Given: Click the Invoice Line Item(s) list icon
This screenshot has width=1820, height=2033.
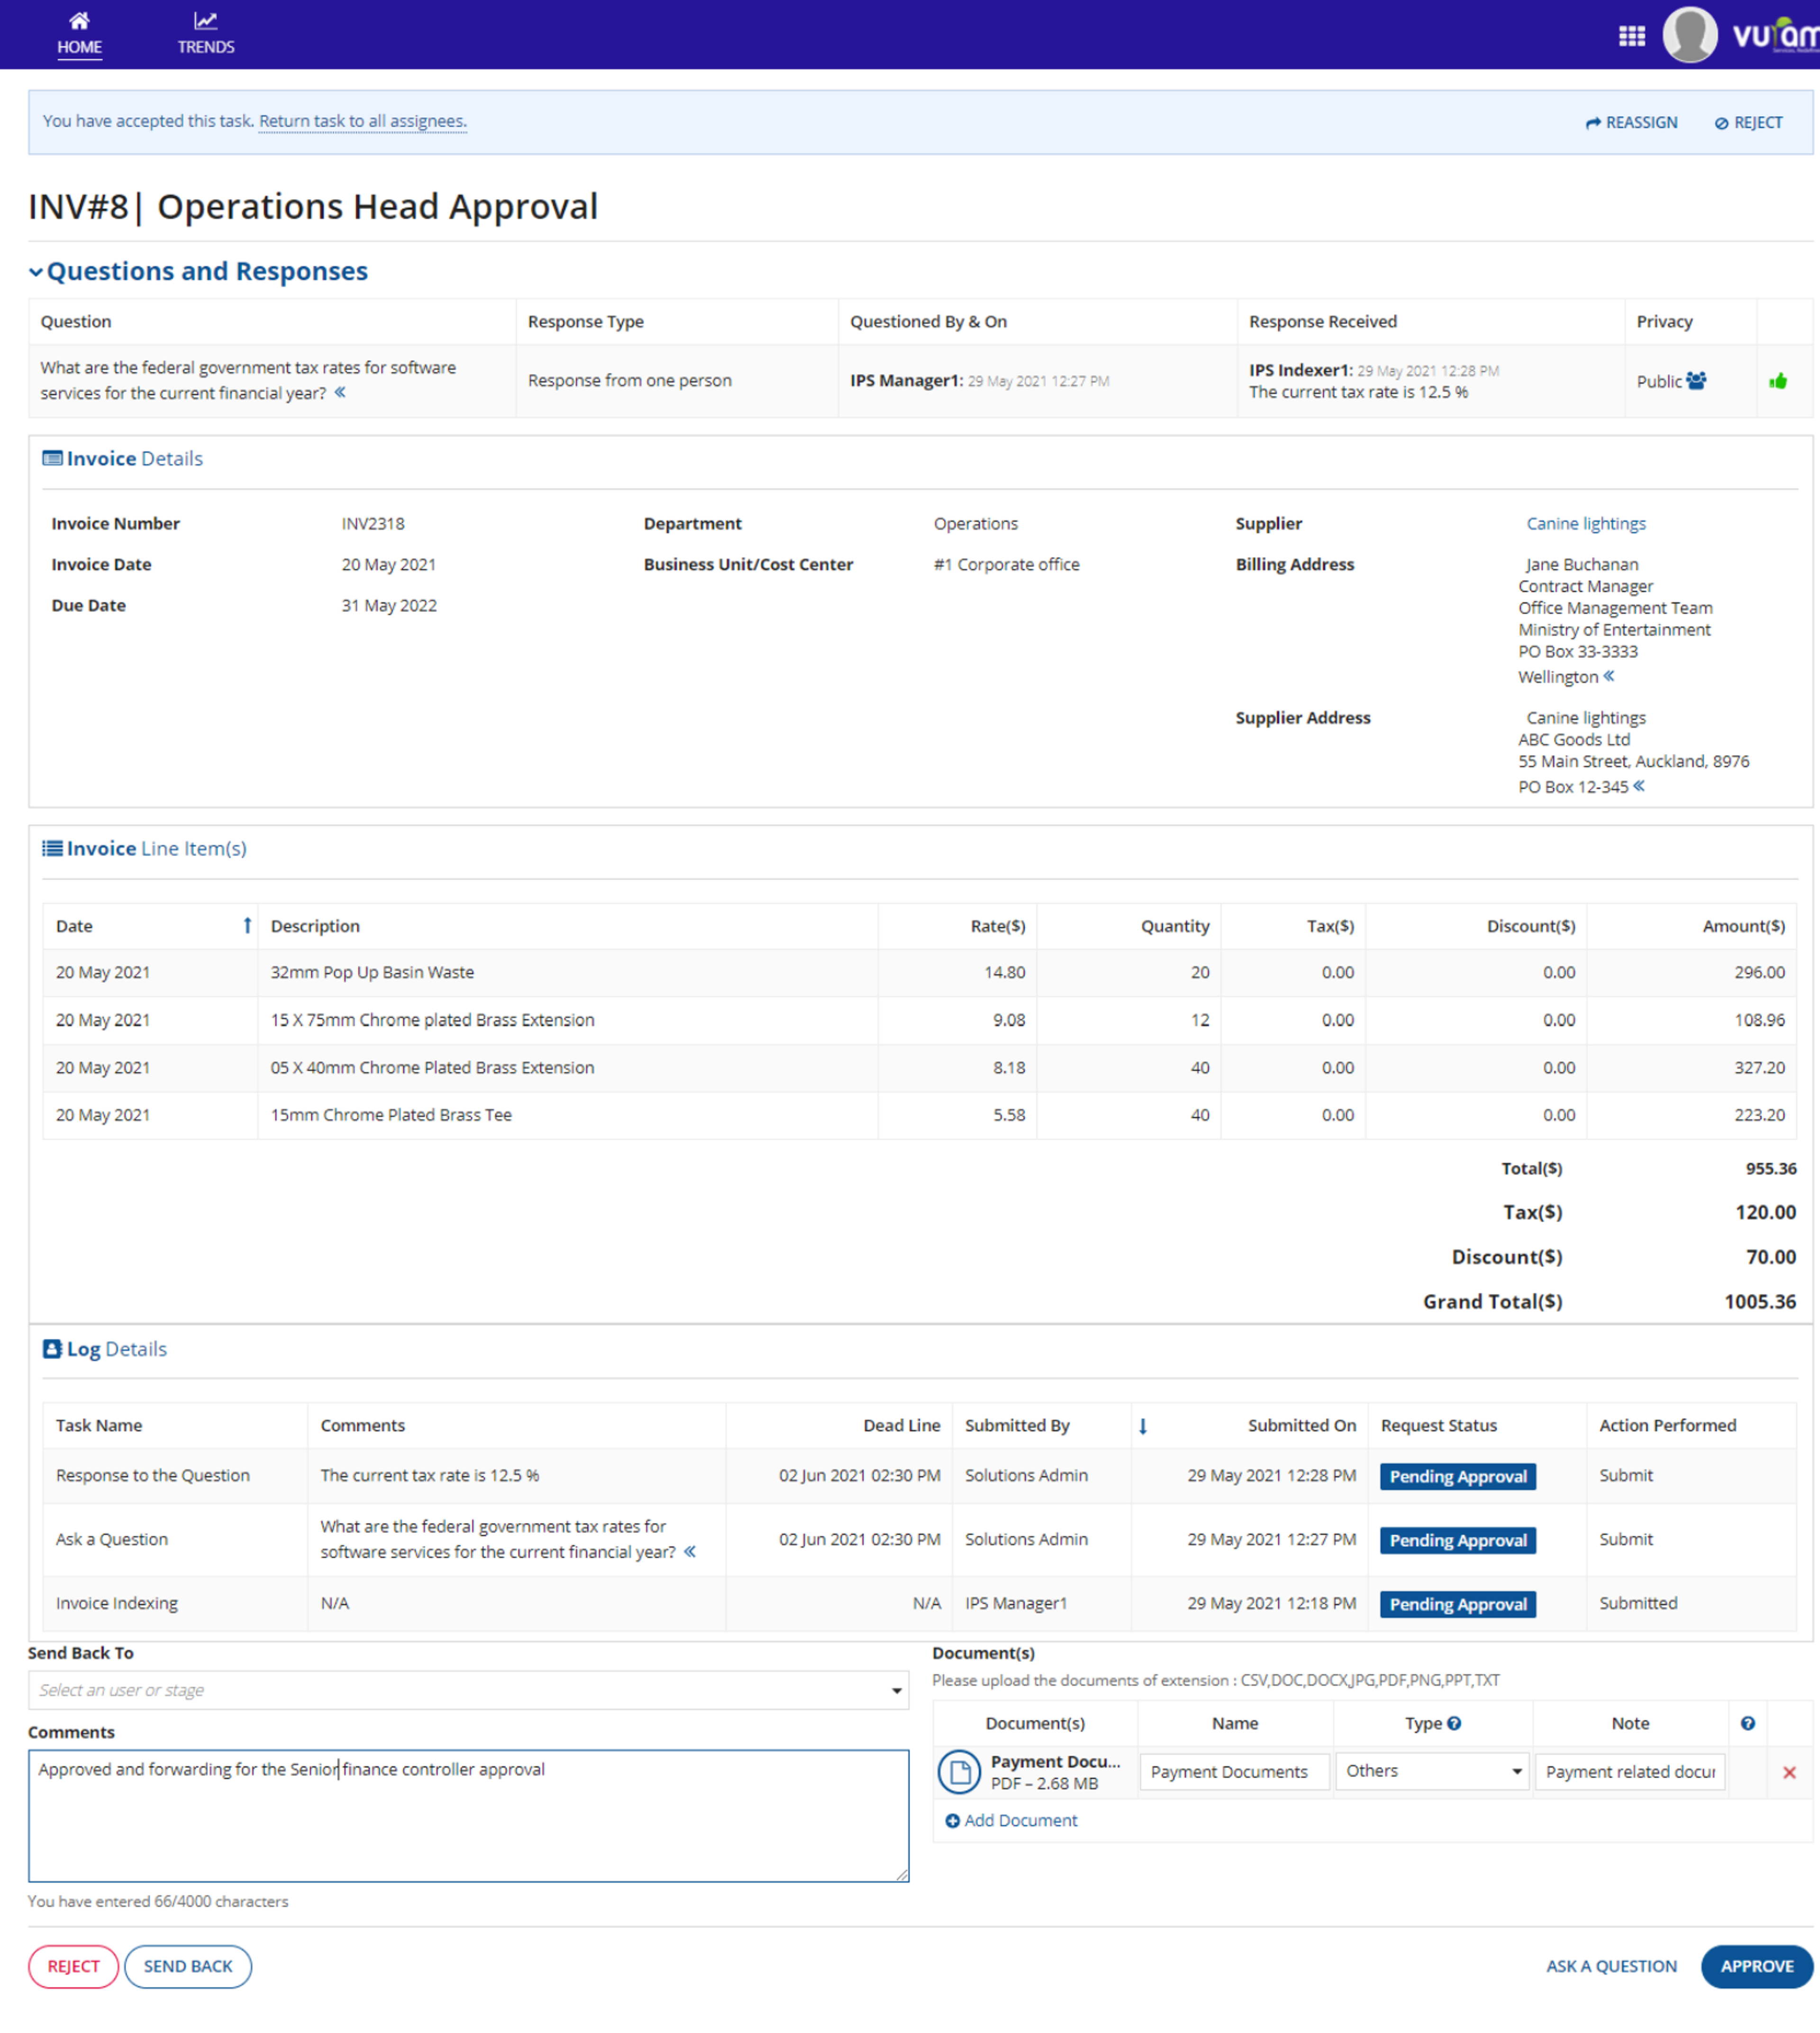Looking at the screenshot, I should coord(52,848).
